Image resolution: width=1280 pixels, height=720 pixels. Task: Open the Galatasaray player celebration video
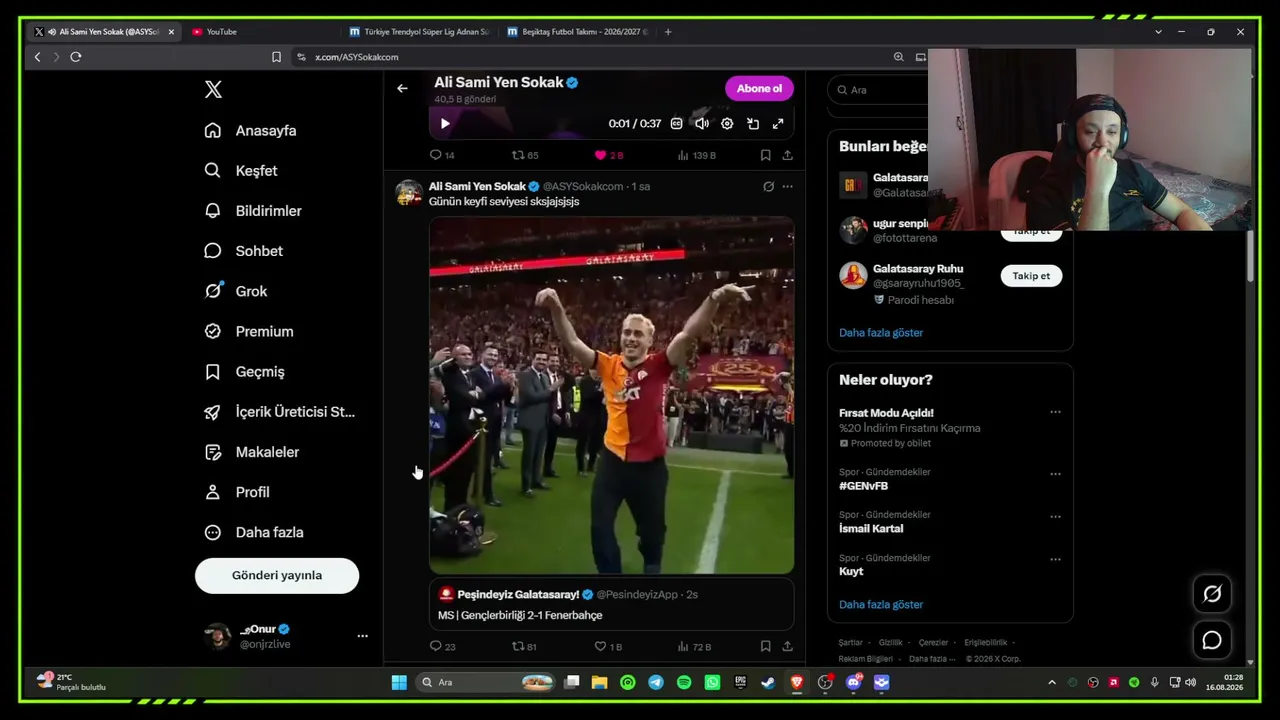612,395
